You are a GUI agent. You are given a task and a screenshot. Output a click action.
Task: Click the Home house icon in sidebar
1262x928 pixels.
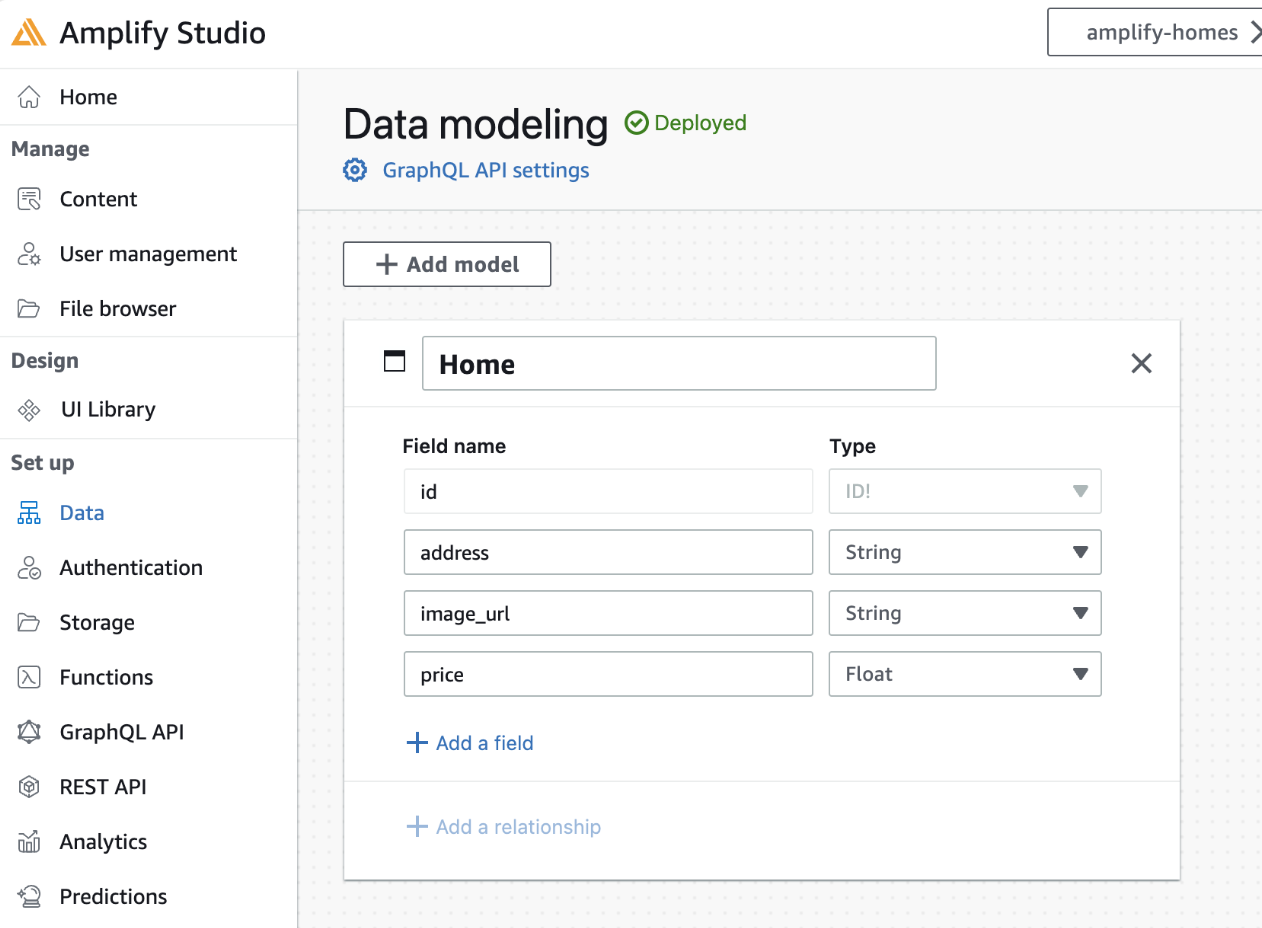click(29, 97)
